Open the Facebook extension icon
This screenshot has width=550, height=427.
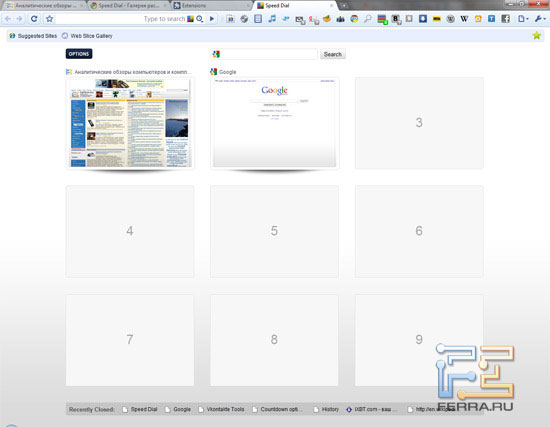coord(505,19)
